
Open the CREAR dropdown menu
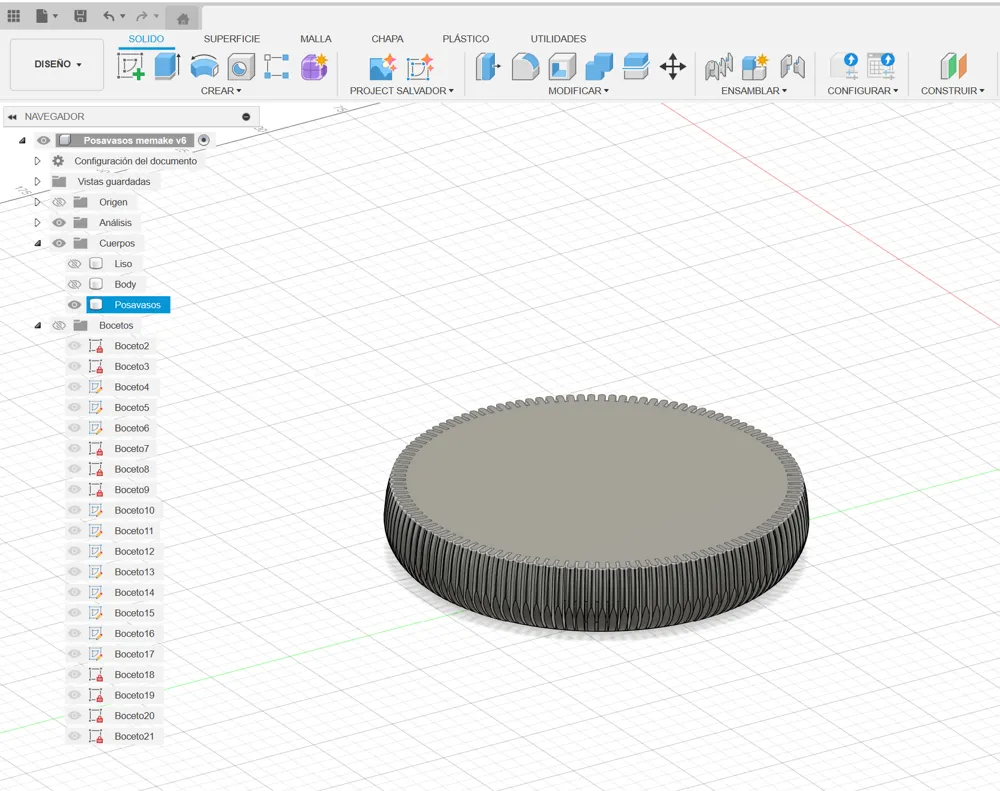point(221,91)
